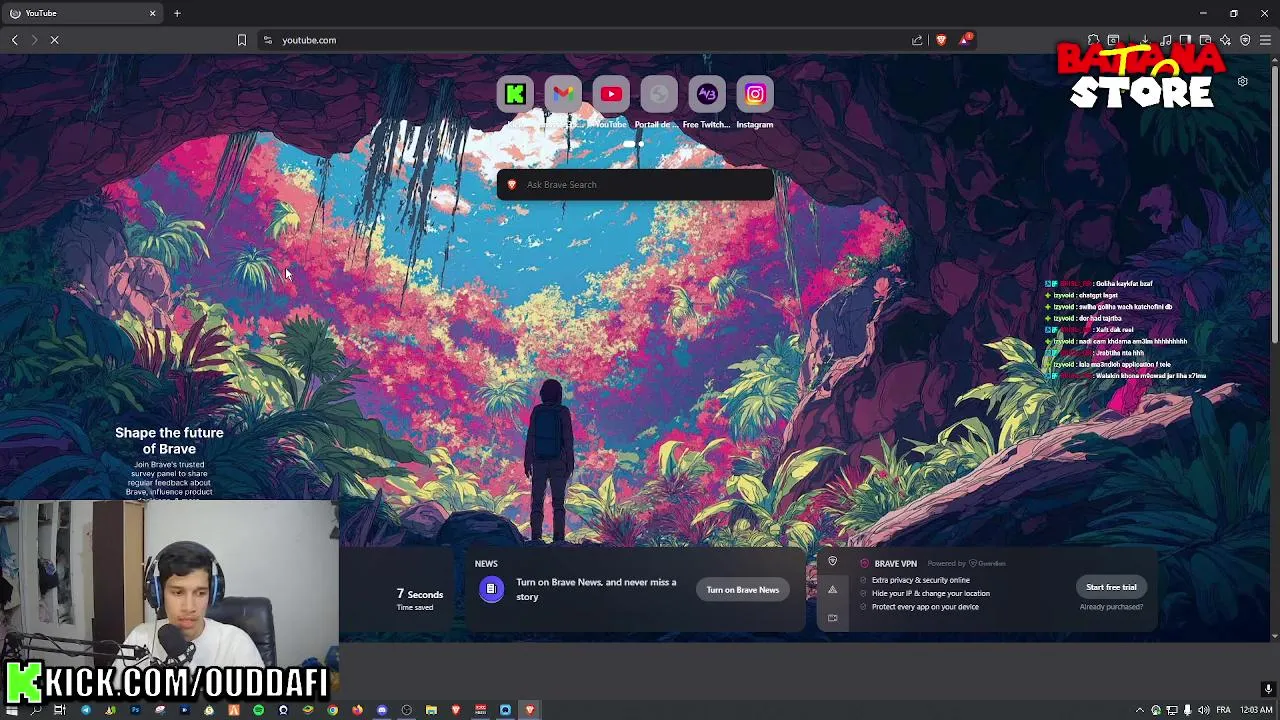This screenshot has height=720, width=1280.
Task: Show hidden system tray icons
Action: (x=1139, y=710)
